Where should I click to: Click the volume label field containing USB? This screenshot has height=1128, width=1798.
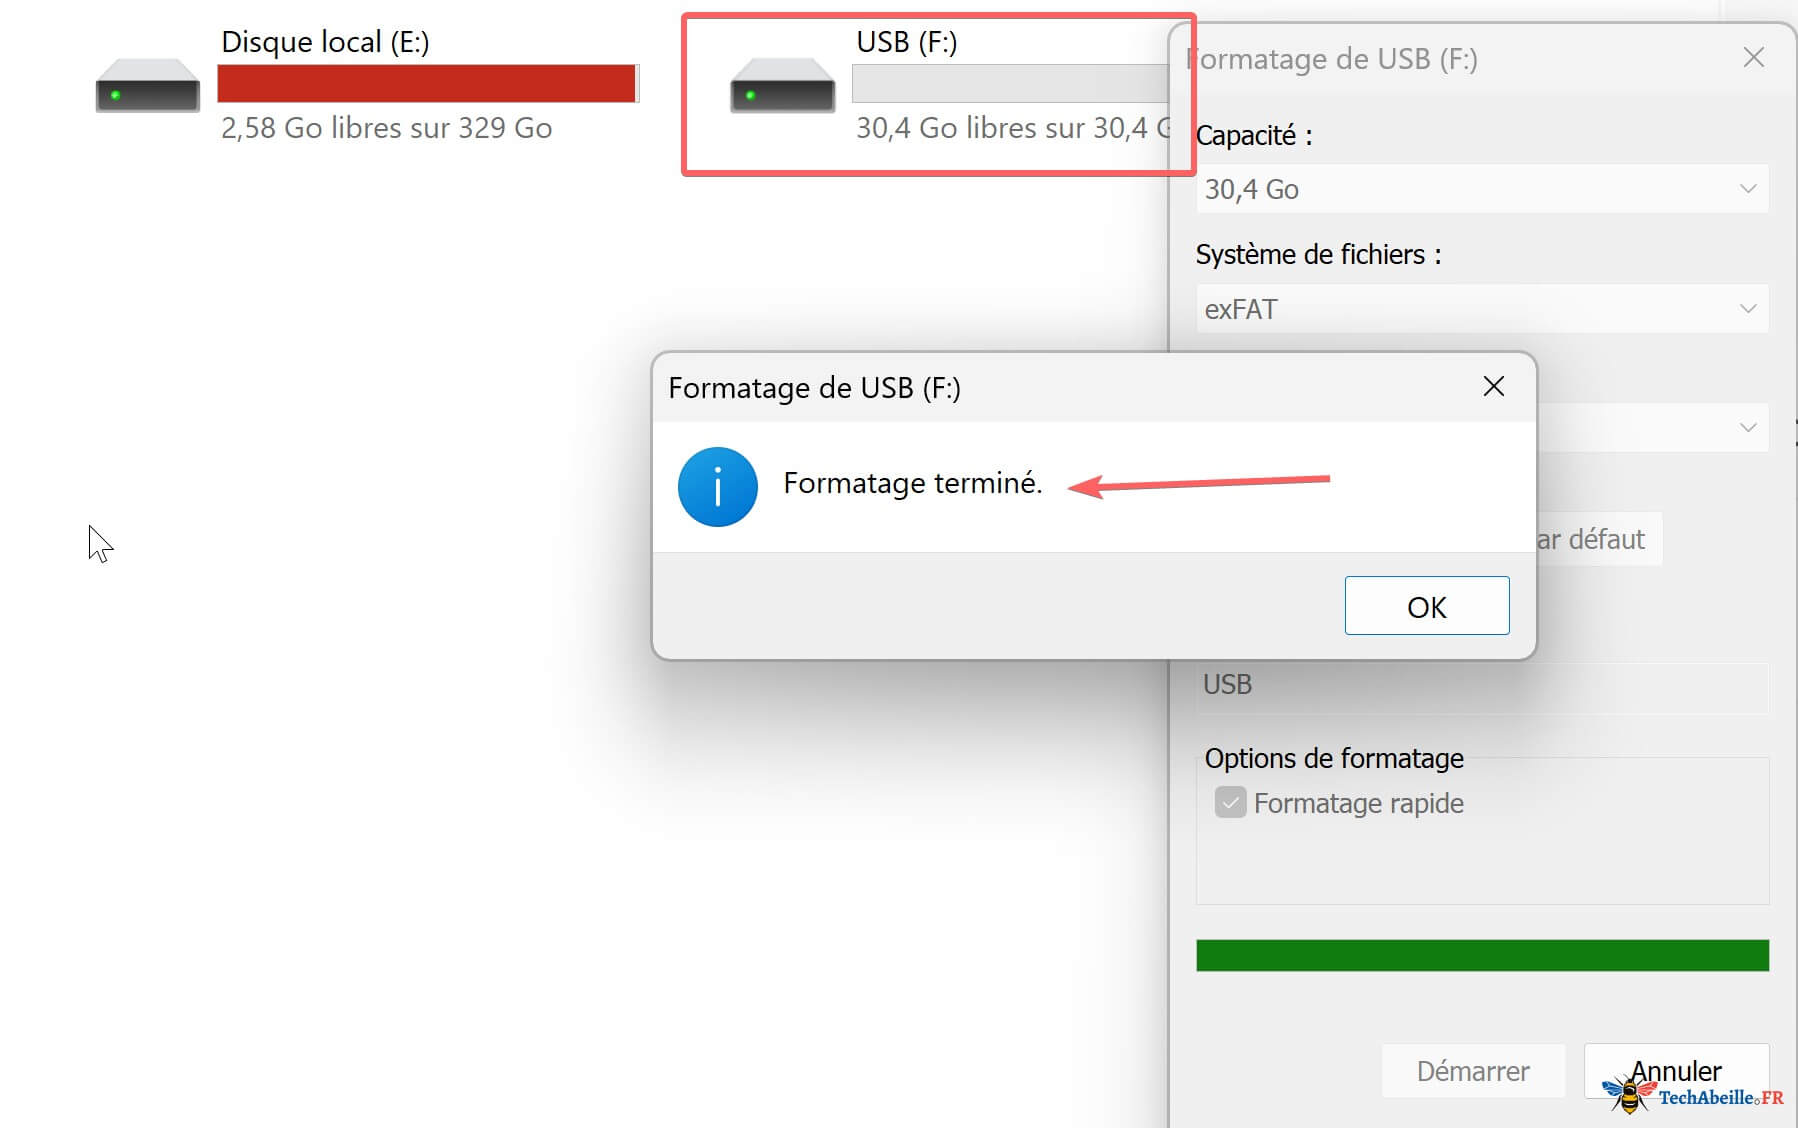(1481, 685)
